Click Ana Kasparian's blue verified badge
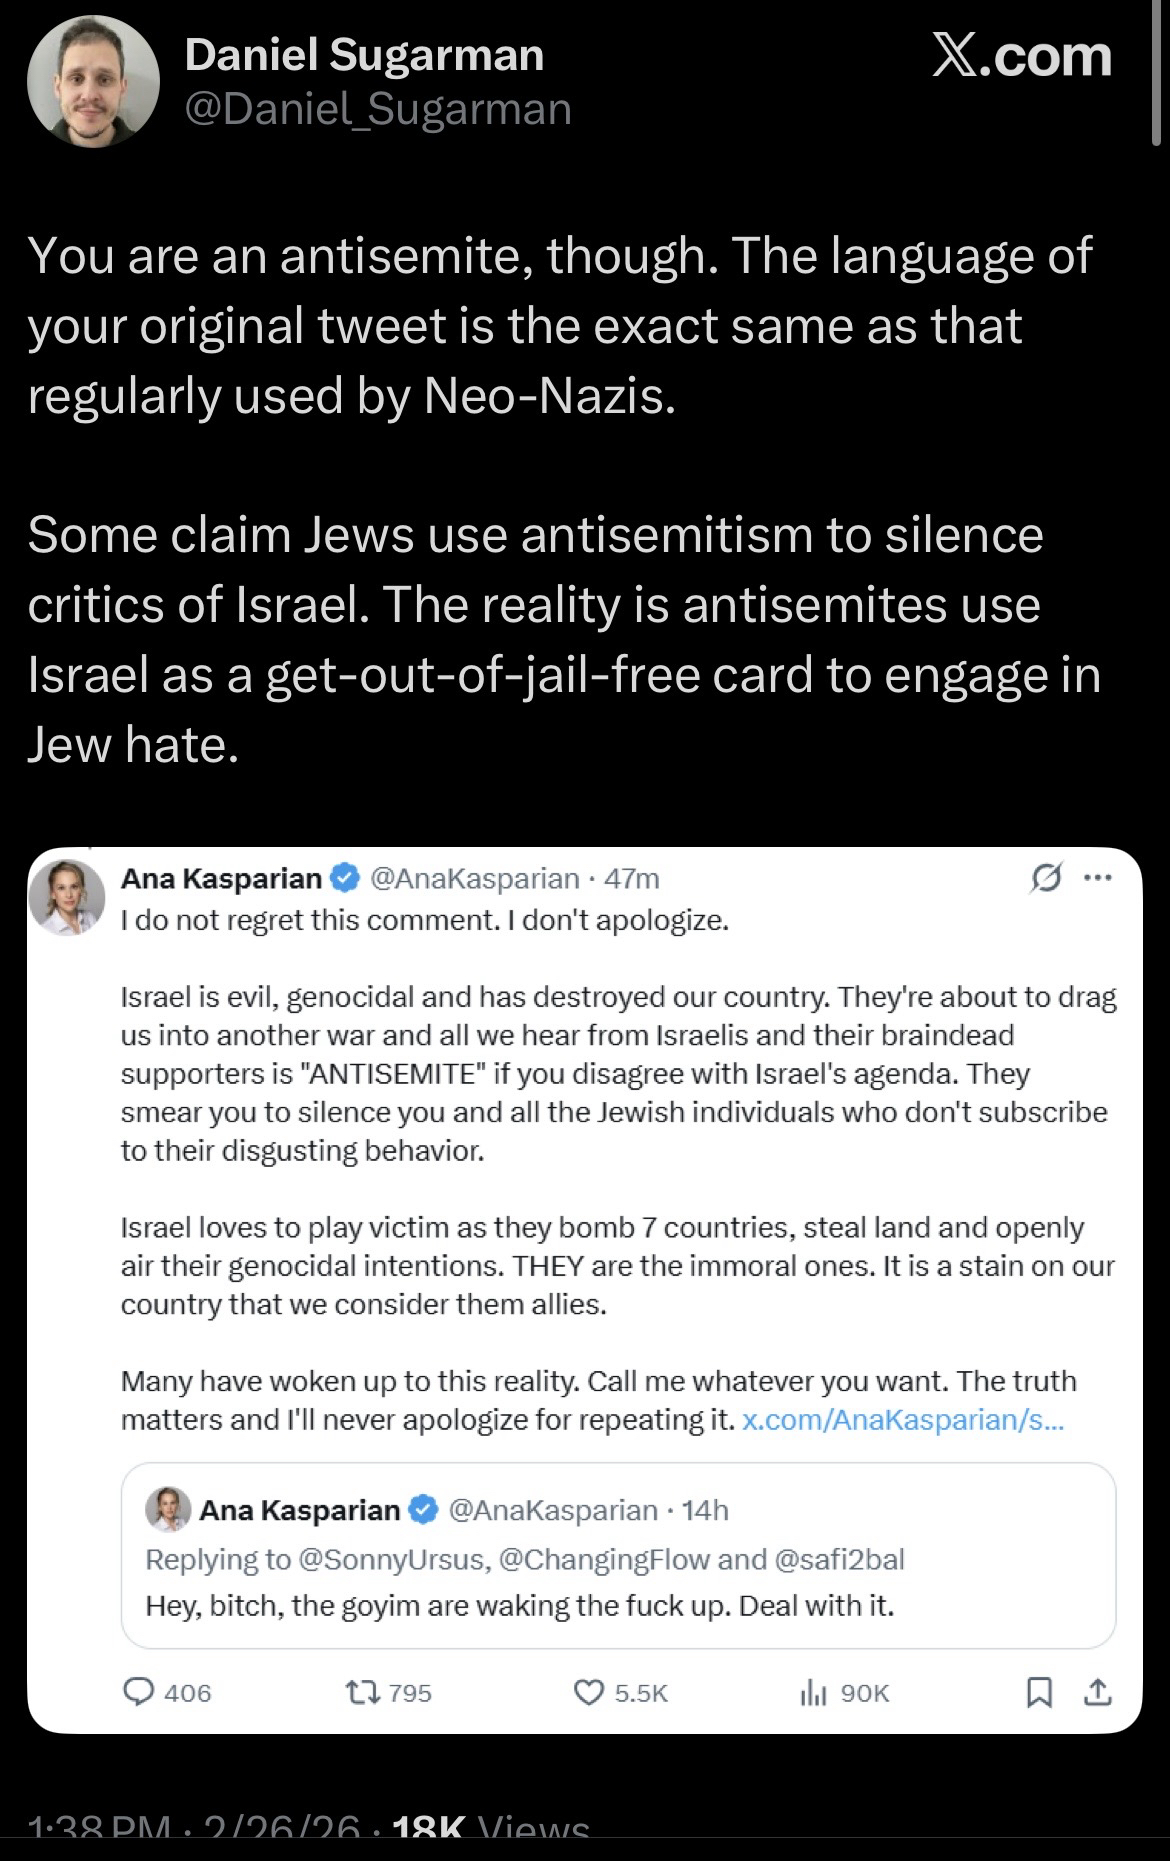 coord(344,878)
